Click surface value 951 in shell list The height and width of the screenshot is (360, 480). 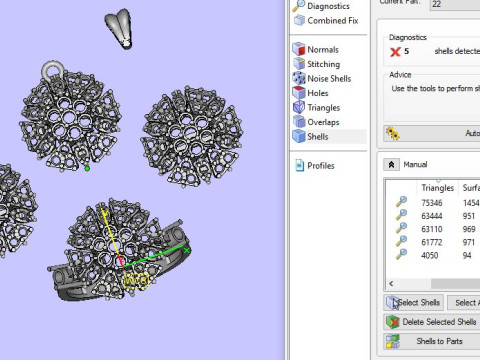[468, 216]
